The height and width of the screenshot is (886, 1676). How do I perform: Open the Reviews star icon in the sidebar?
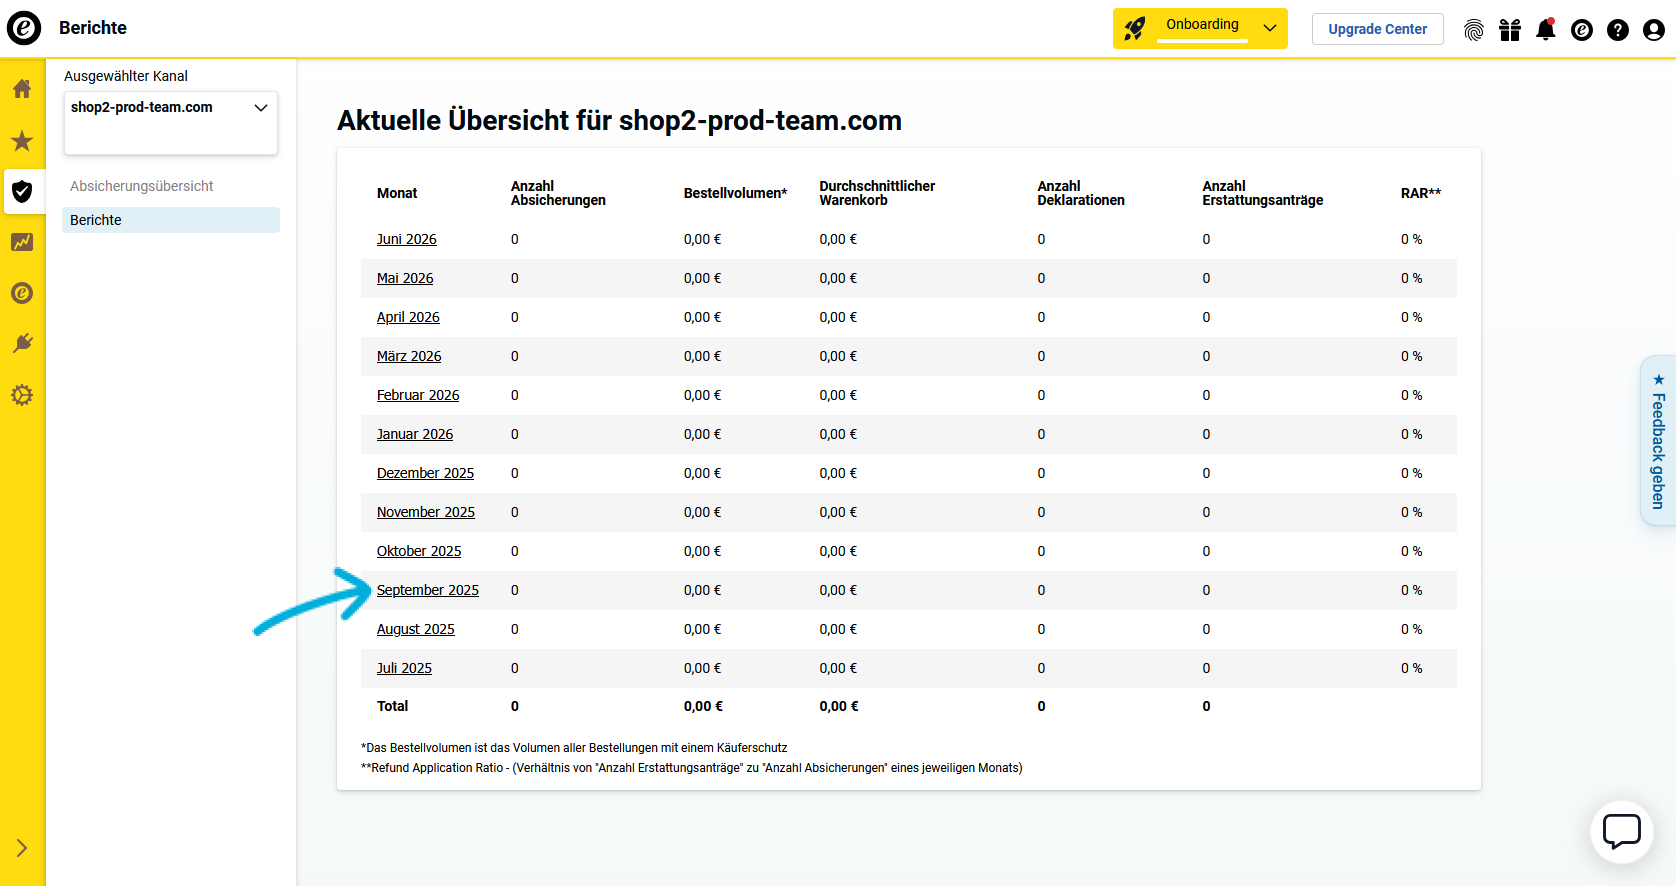(22, 140)
